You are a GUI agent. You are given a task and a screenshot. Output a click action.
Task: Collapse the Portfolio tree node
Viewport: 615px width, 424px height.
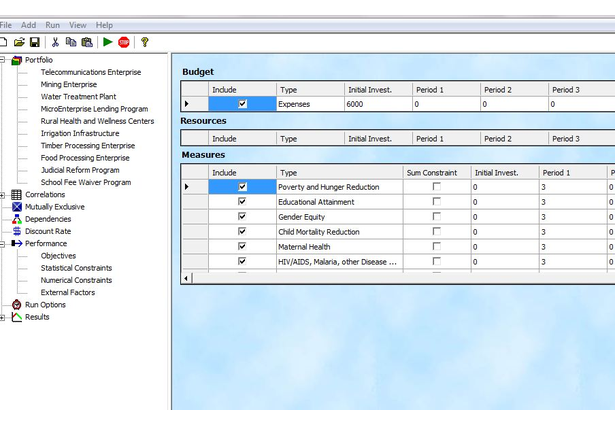coord(2,60)
